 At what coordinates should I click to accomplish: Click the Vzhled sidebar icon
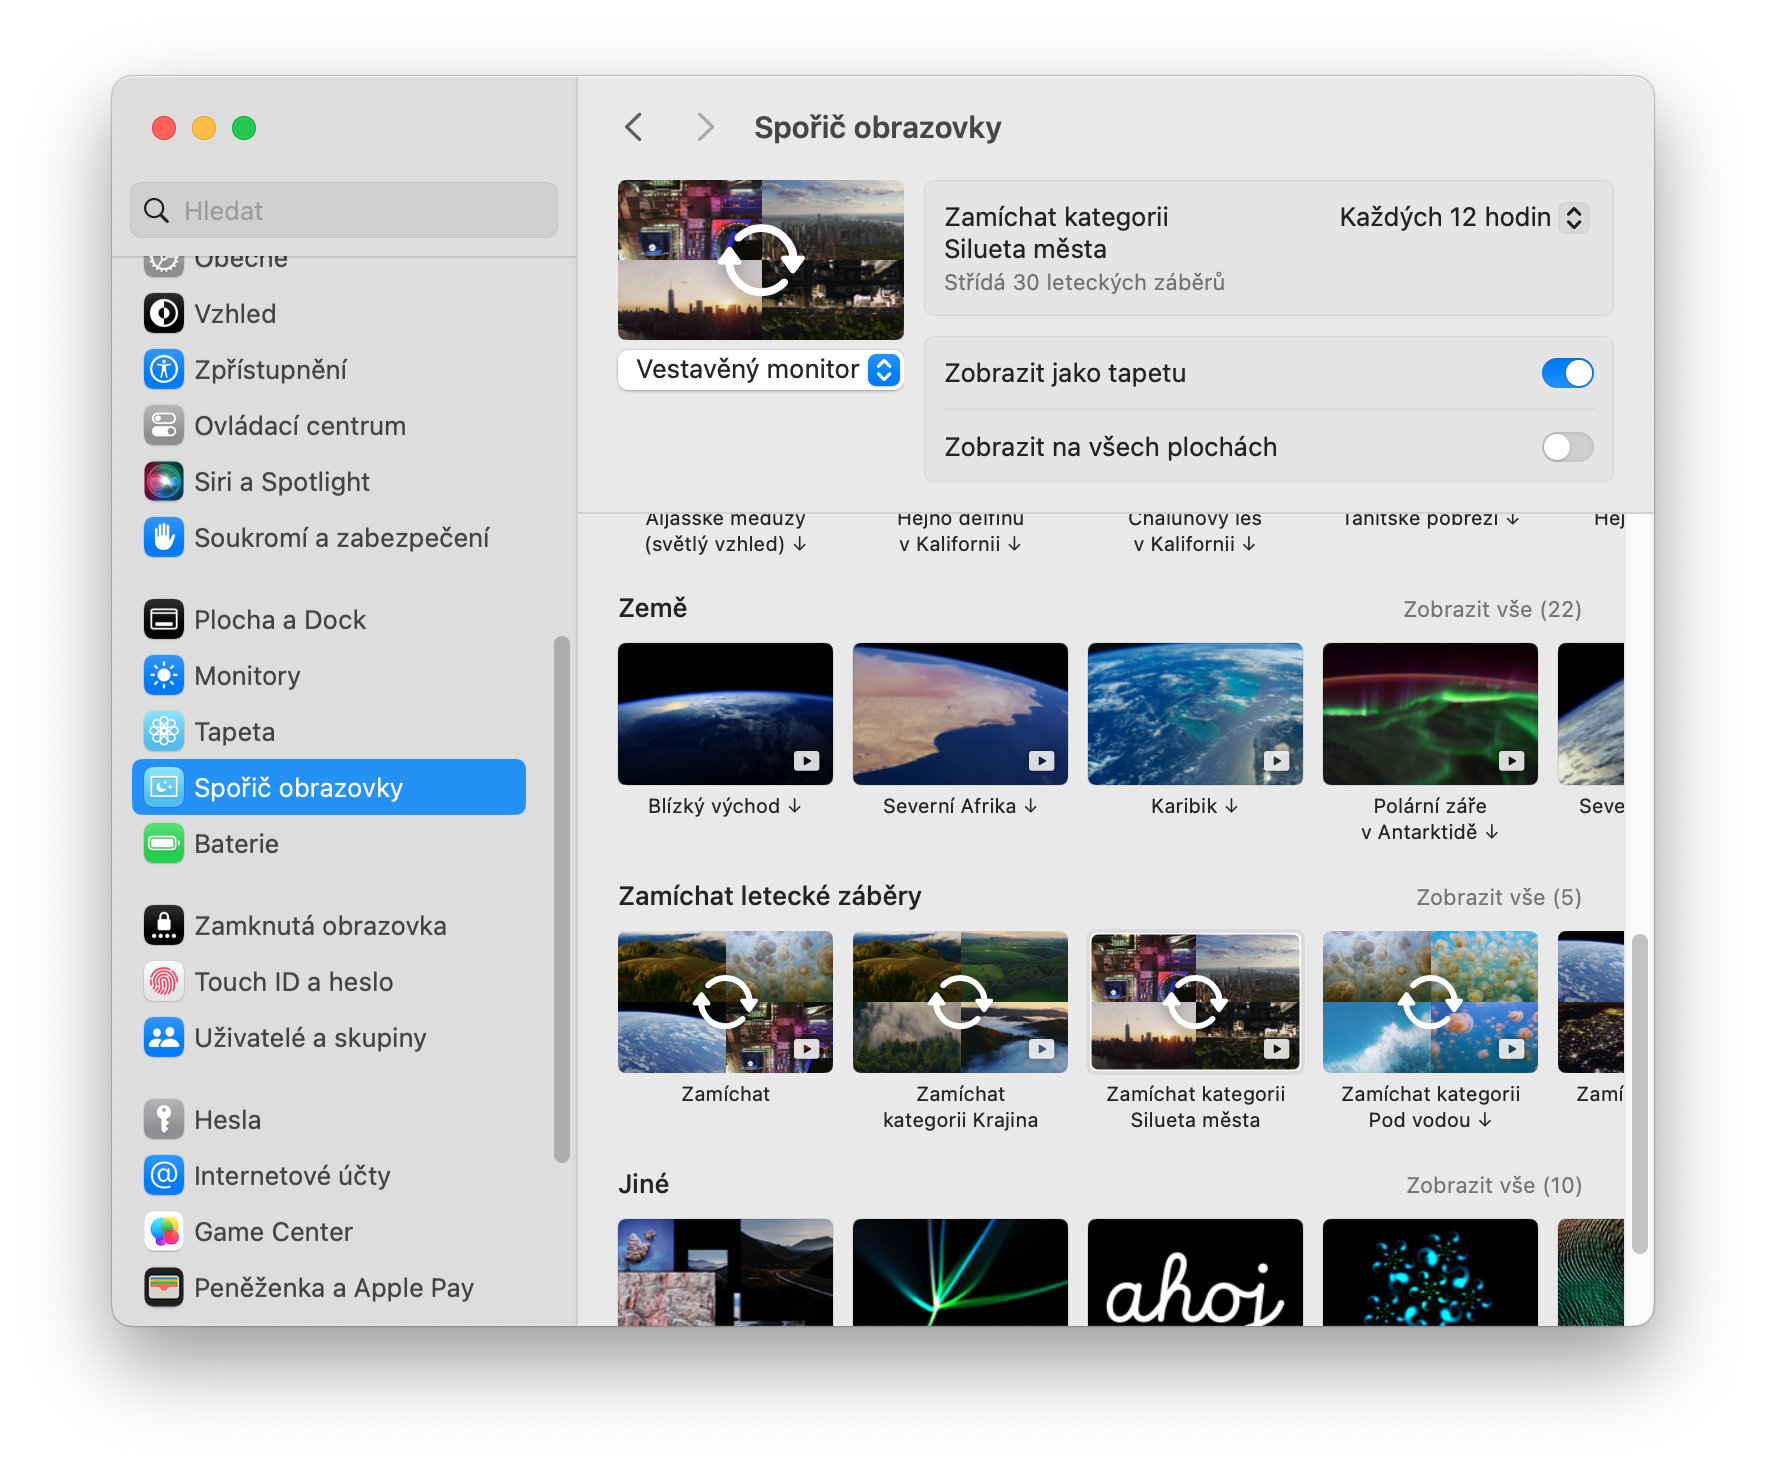coord(164,314)
